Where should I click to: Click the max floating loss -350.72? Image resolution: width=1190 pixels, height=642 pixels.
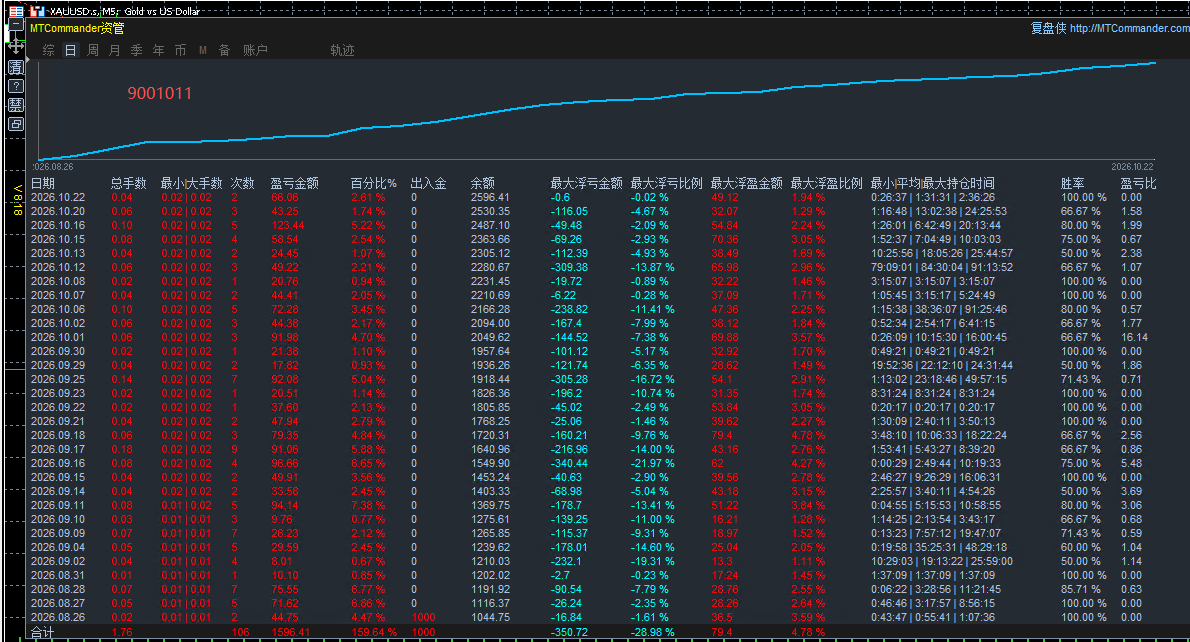click(x=569, y=632)
